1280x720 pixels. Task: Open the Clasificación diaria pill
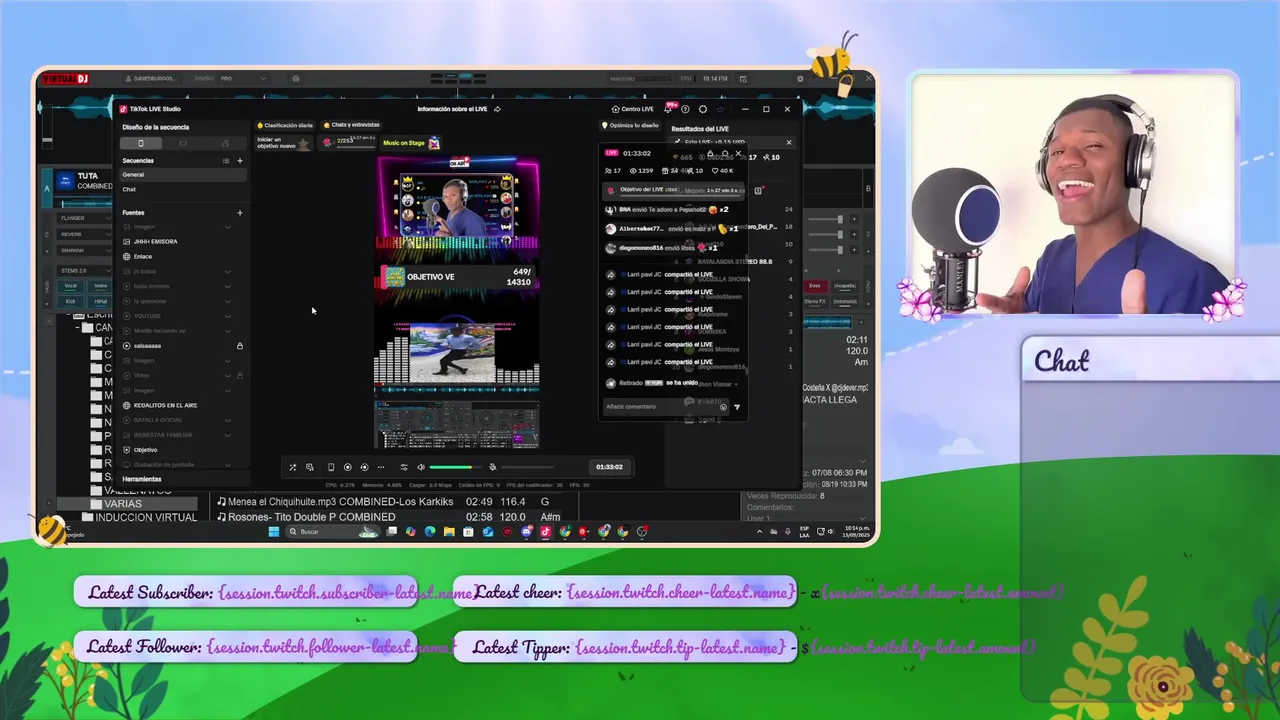[x=285, y=125]
